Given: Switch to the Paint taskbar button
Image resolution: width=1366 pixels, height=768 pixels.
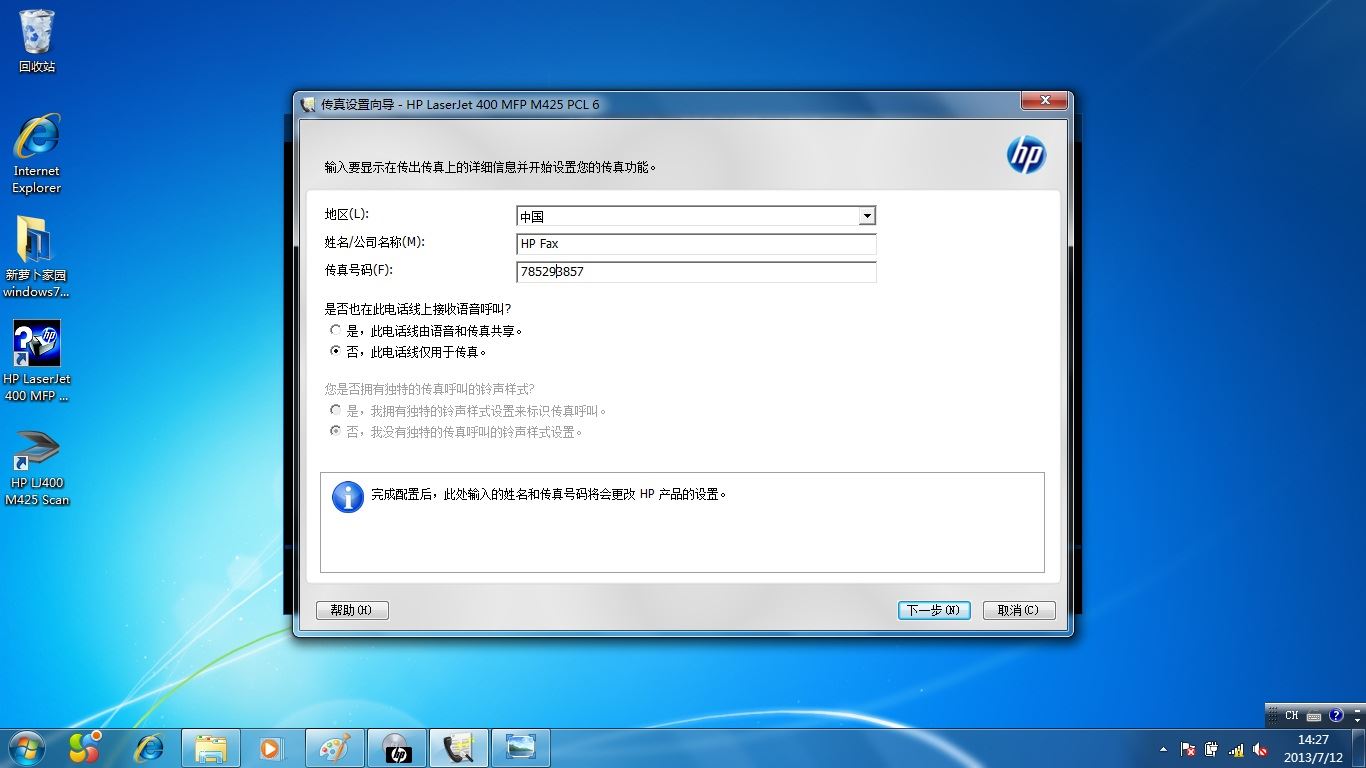Looking at the screenshot, I should click(335, 748).
